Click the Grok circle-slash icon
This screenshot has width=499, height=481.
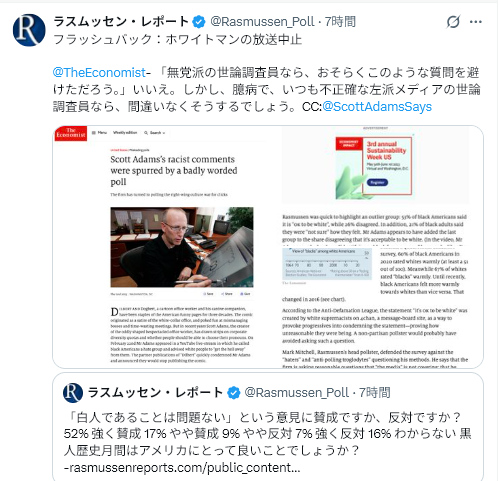(x=453, y=22)
